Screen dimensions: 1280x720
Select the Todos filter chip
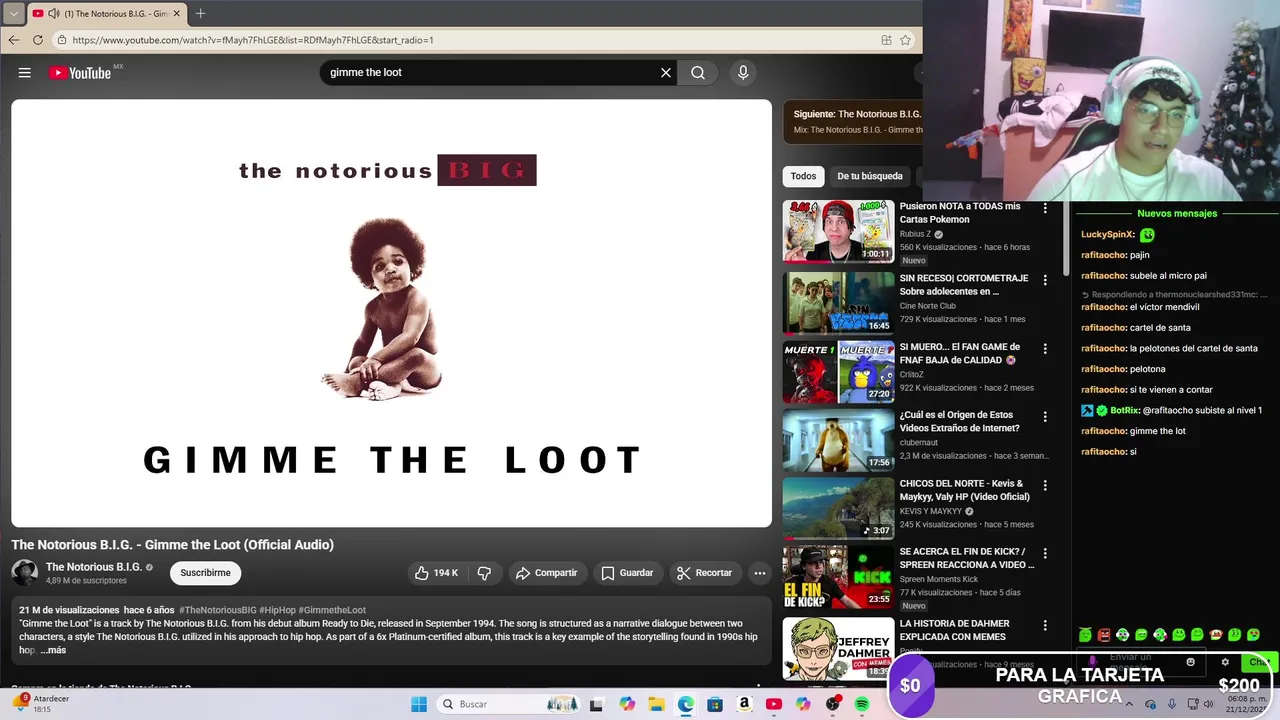[803, 176]
